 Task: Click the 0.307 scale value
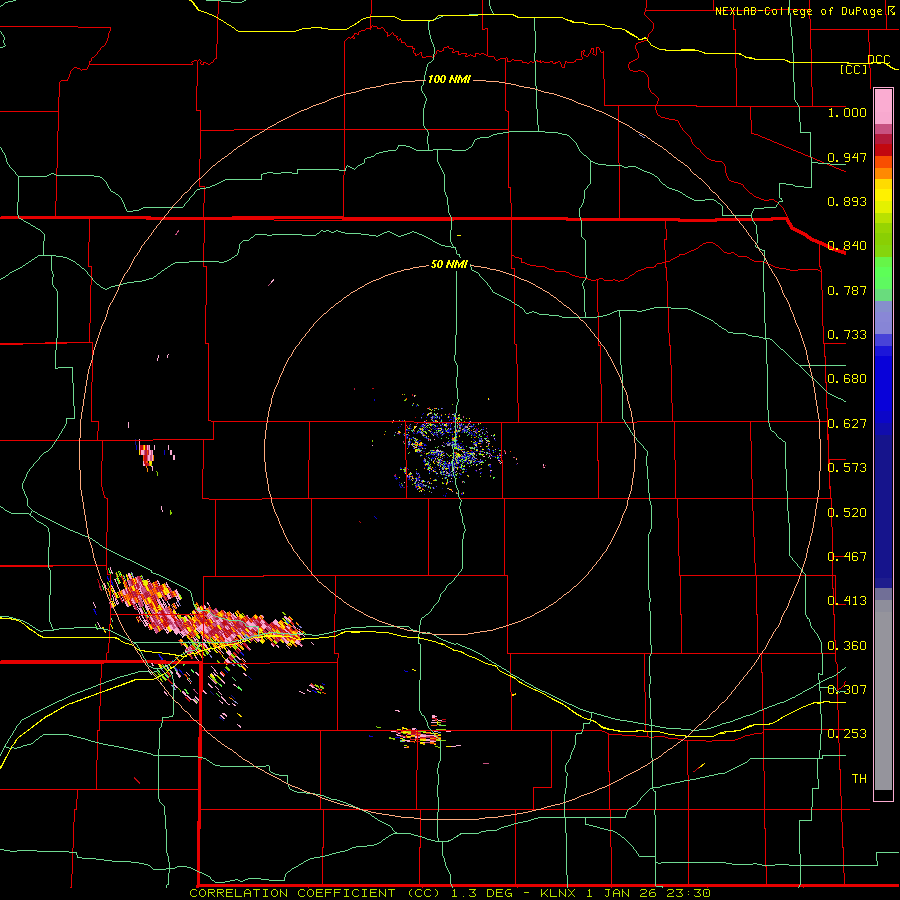(847, 690)
